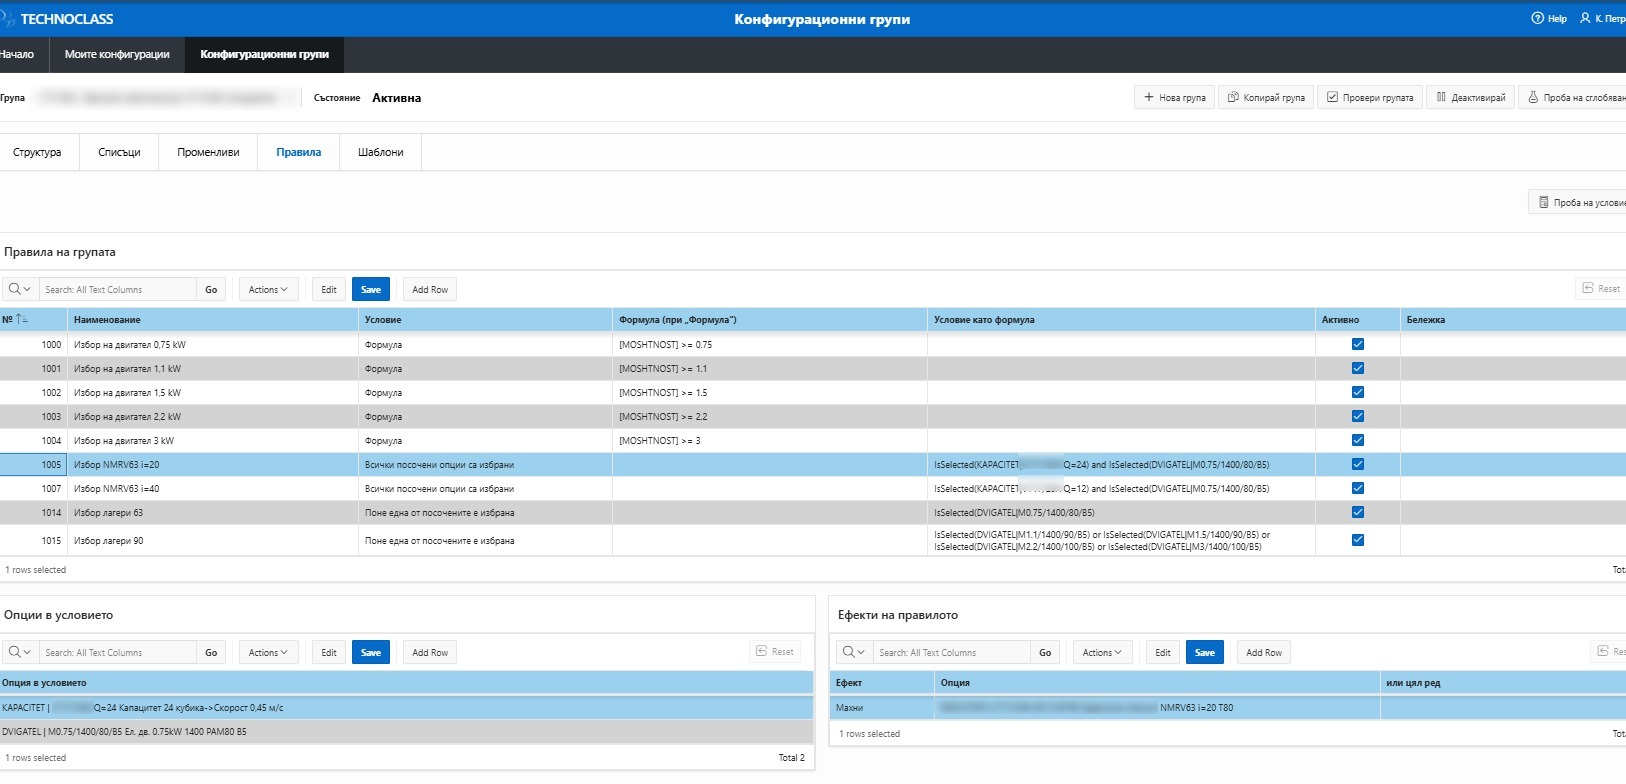Click Go in the effects search bar
Screen dimensions: 1626x784
click(x=1045, y=652)
